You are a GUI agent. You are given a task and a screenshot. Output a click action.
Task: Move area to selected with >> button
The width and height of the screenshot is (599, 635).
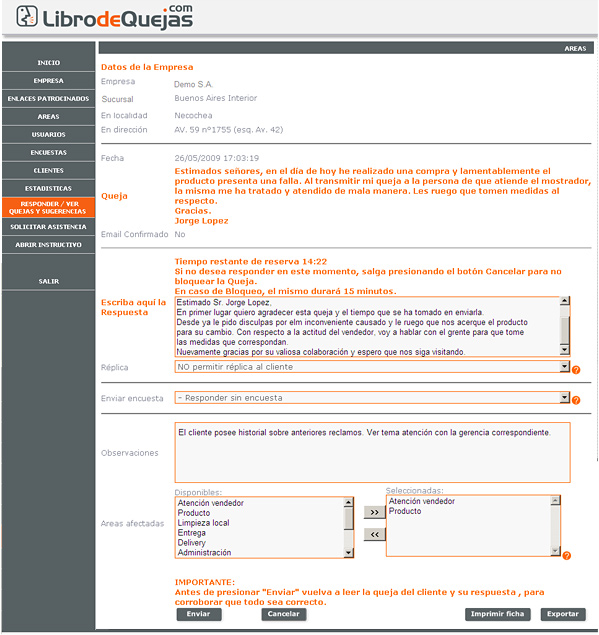click(x=375, y=512)
